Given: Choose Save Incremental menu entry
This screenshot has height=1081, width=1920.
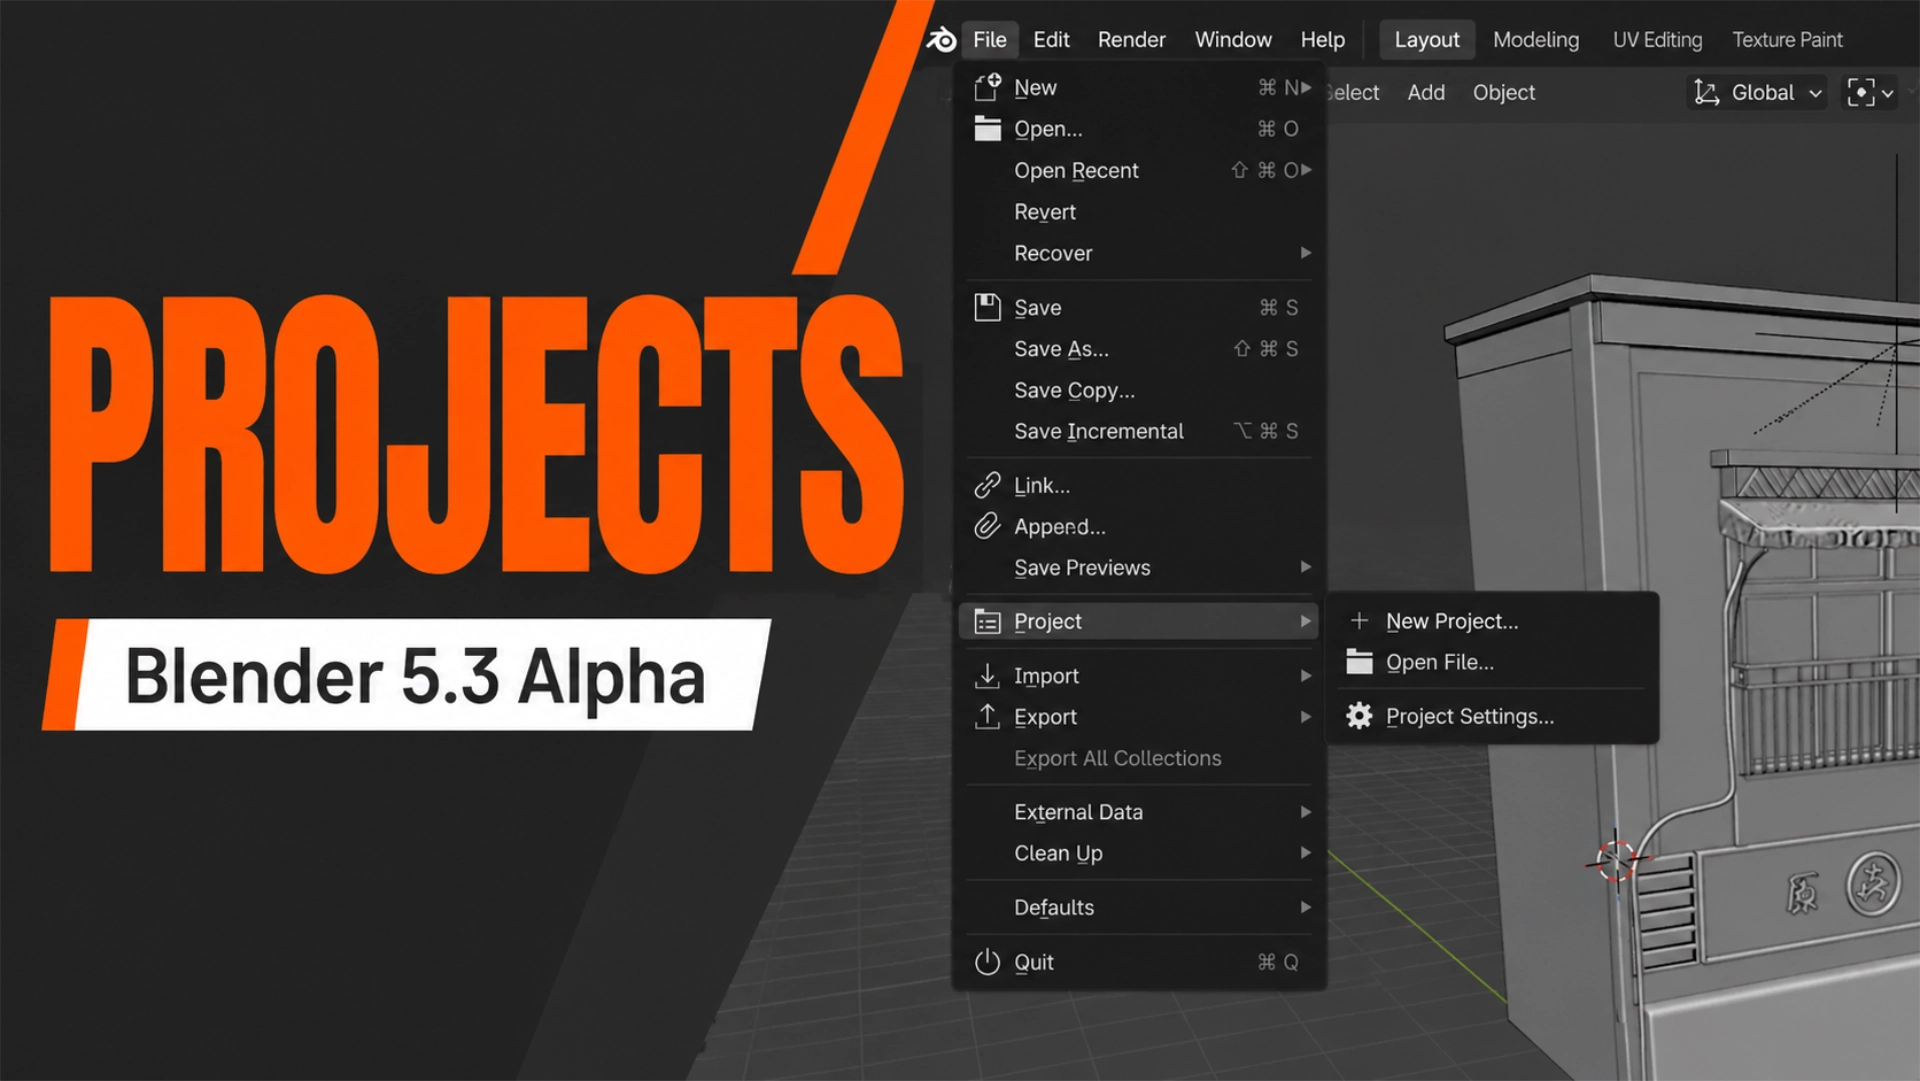Looking at the screenshot, I should (x=1139, y=431).
